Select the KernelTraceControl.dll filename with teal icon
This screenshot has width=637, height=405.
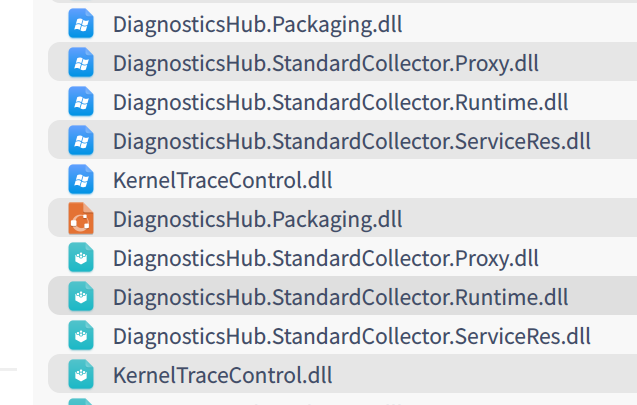[223, 375]
